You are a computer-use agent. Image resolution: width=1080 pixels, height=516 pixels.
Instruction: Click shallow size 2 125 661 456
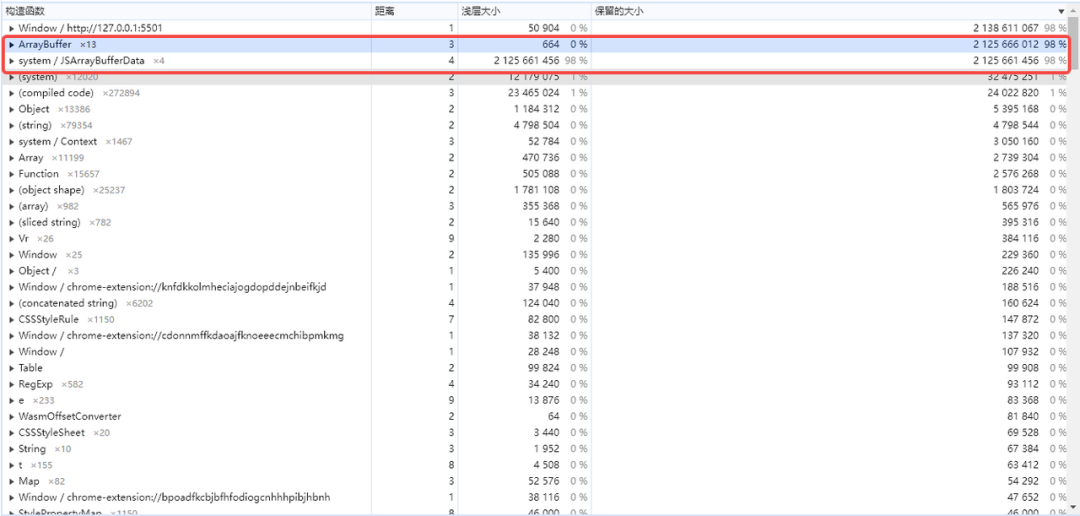tap(526, 61)
